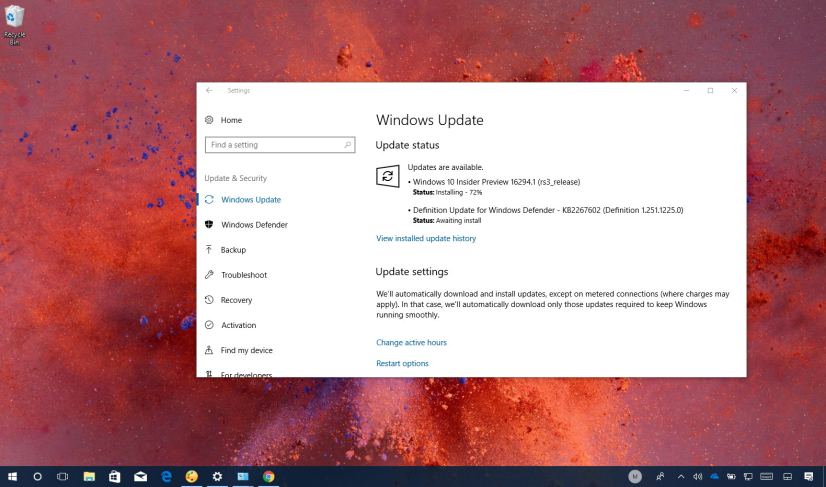Open Action Center notifications icon
Viewport: 826px width, 487px height.
click(809, 476)
